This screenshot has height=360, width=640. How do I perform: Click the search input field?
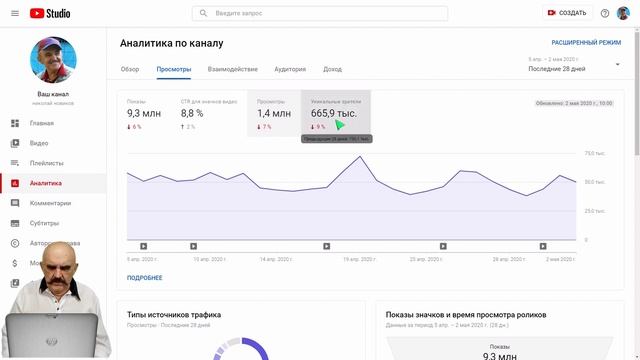320,13
